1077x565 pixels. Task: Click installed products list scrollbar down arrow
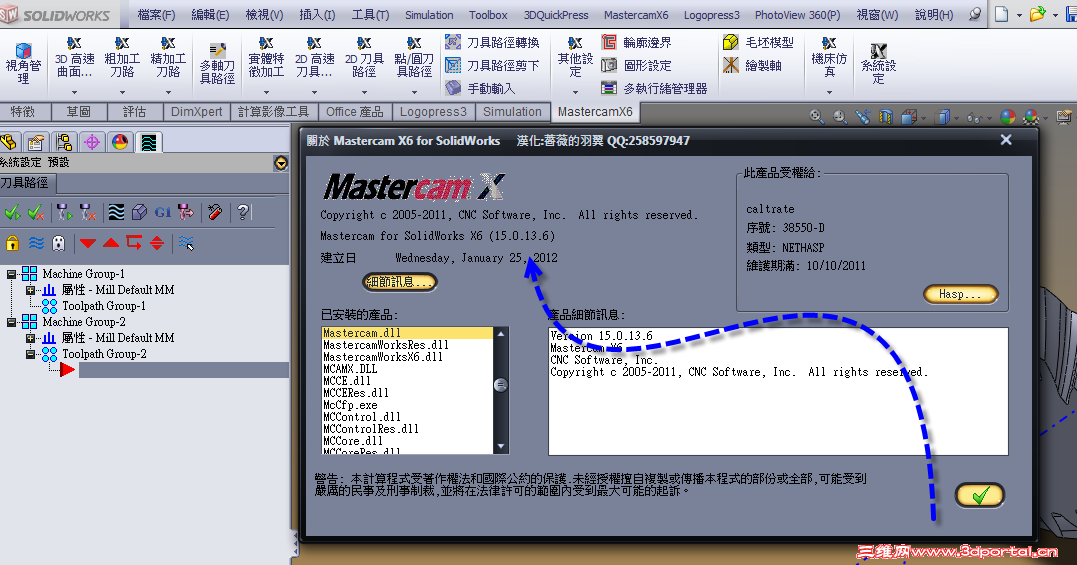pyautogui.click(x=501, y=446)
